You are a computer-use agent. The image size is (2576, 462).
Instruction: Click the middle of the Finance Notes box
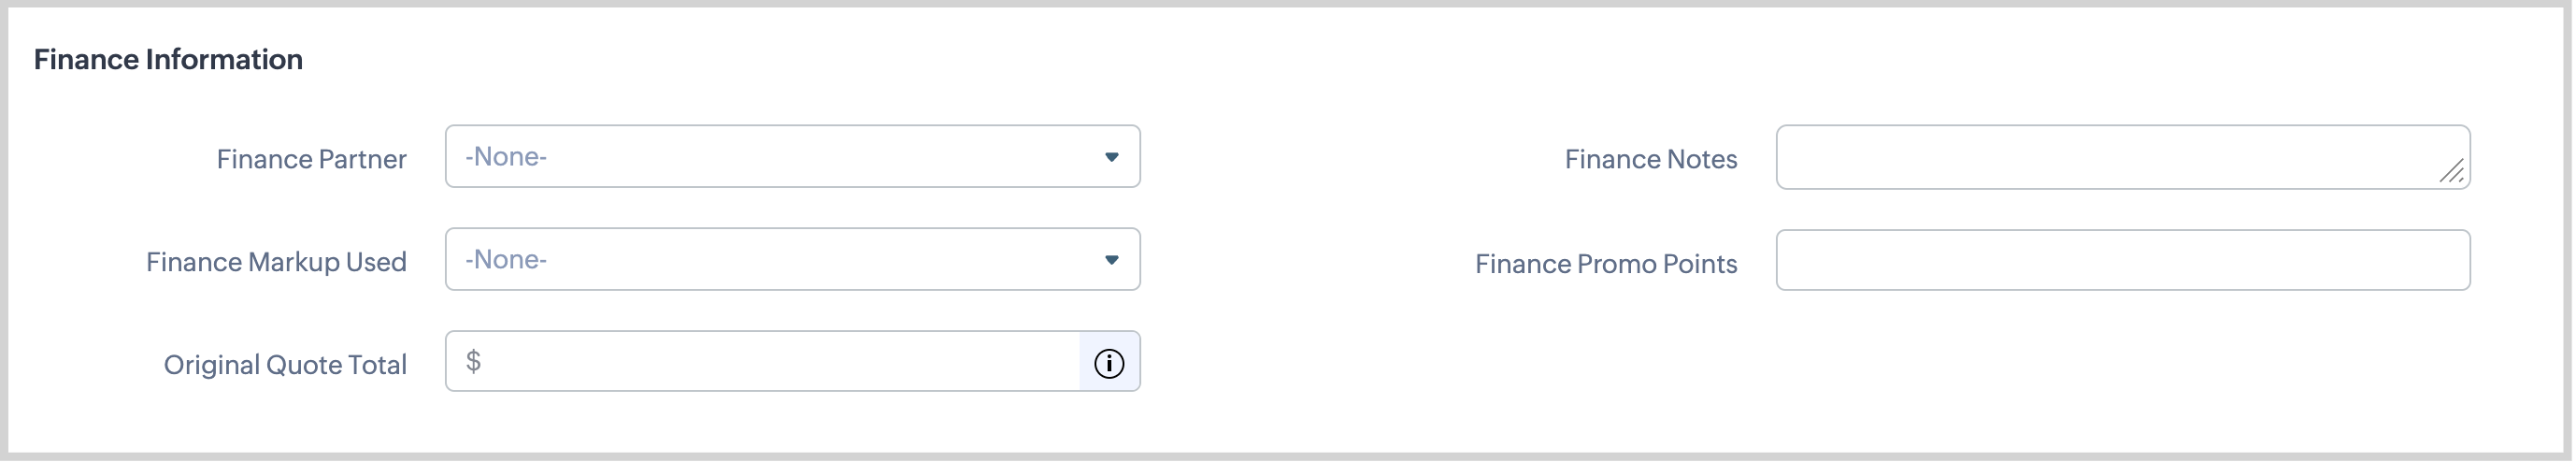click(2122, 157)
